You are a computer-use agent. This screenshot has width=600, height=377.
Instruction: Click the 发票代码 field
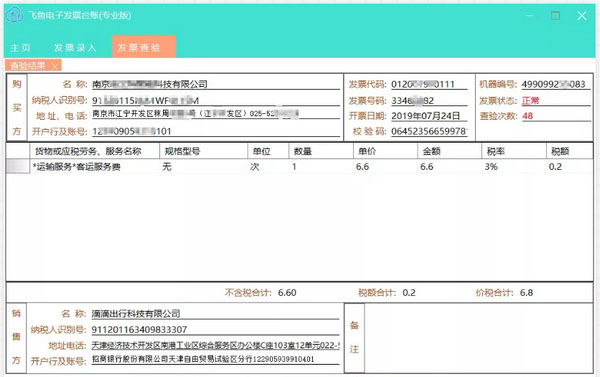429,85
